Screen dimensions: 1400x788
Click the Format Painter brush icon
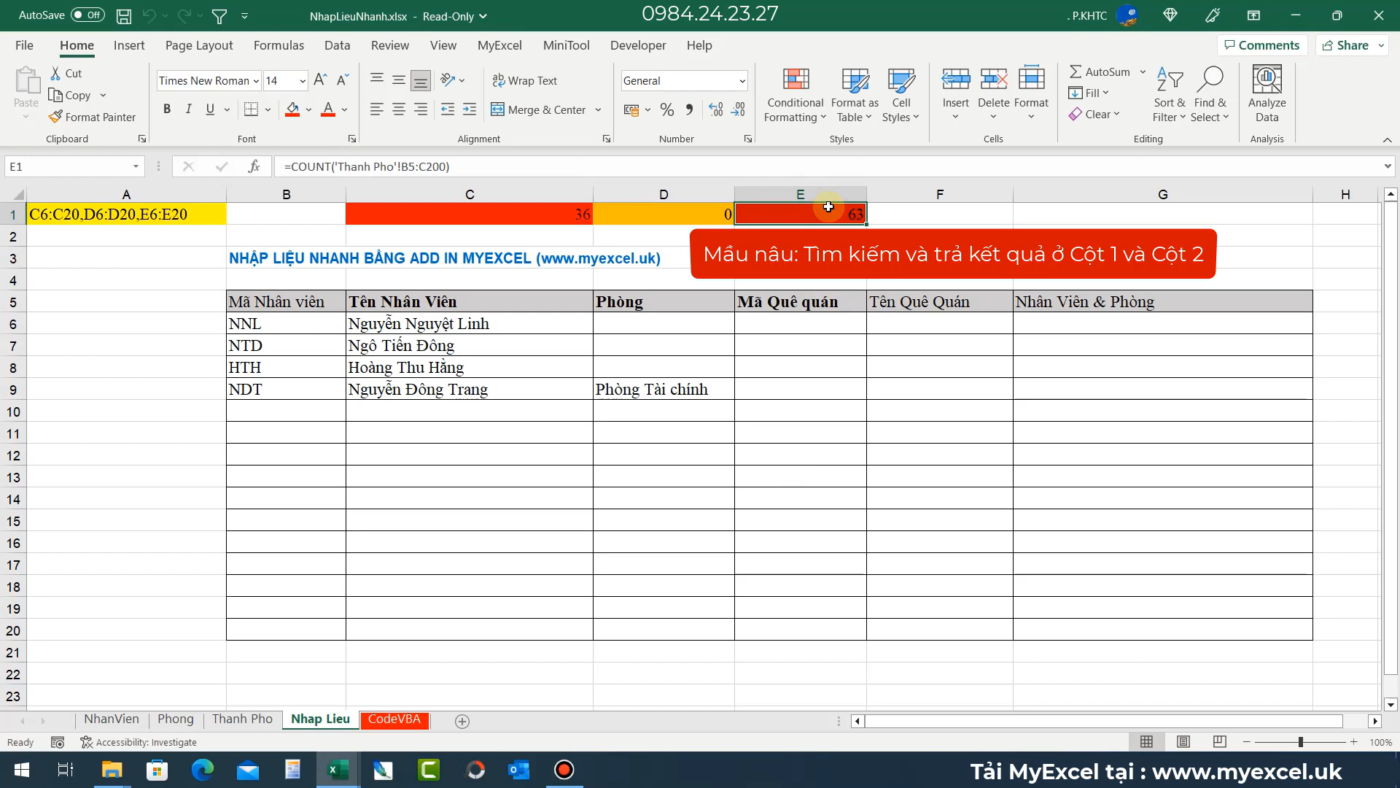click(x=56, y=117)
